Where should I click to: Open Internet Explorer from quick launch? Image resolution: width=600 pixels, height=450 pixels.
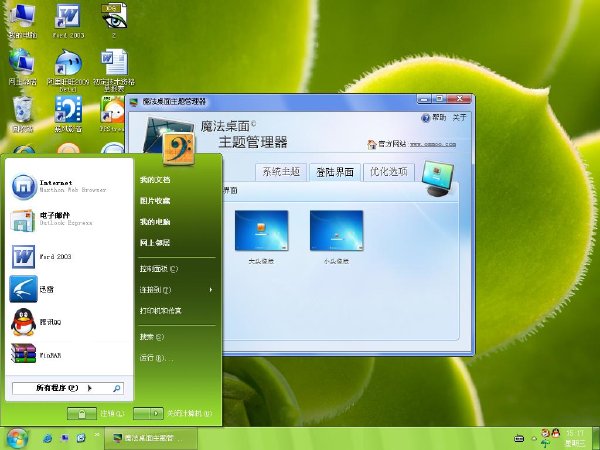47,438
